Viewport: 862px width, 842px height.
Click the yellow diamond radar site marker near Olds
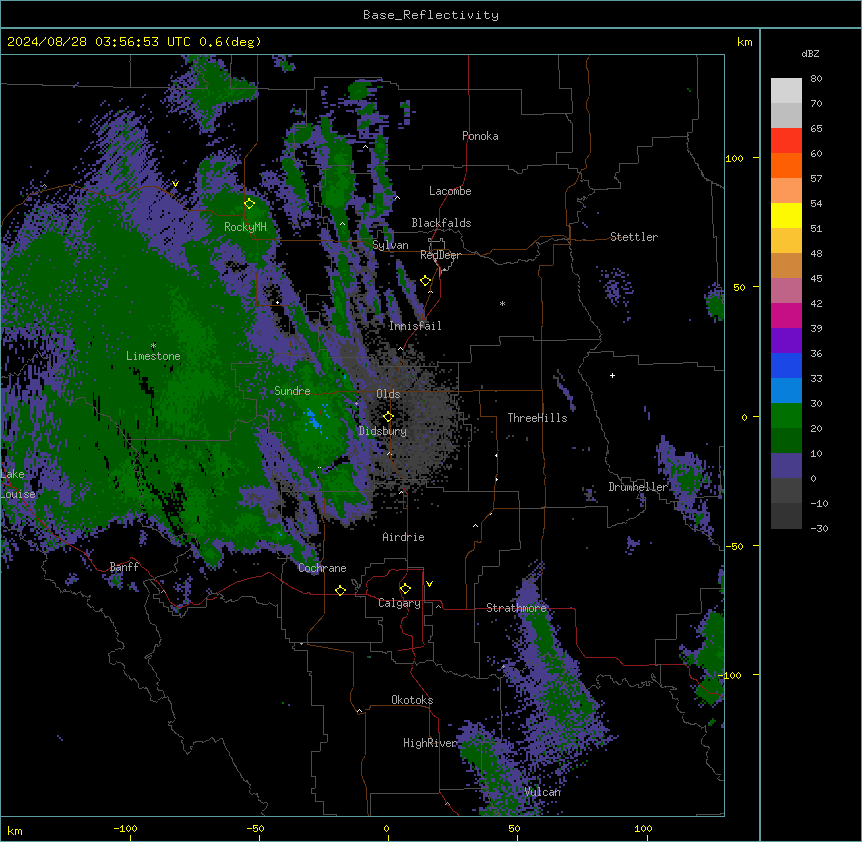pyautogui.click(x=388, y=416)
